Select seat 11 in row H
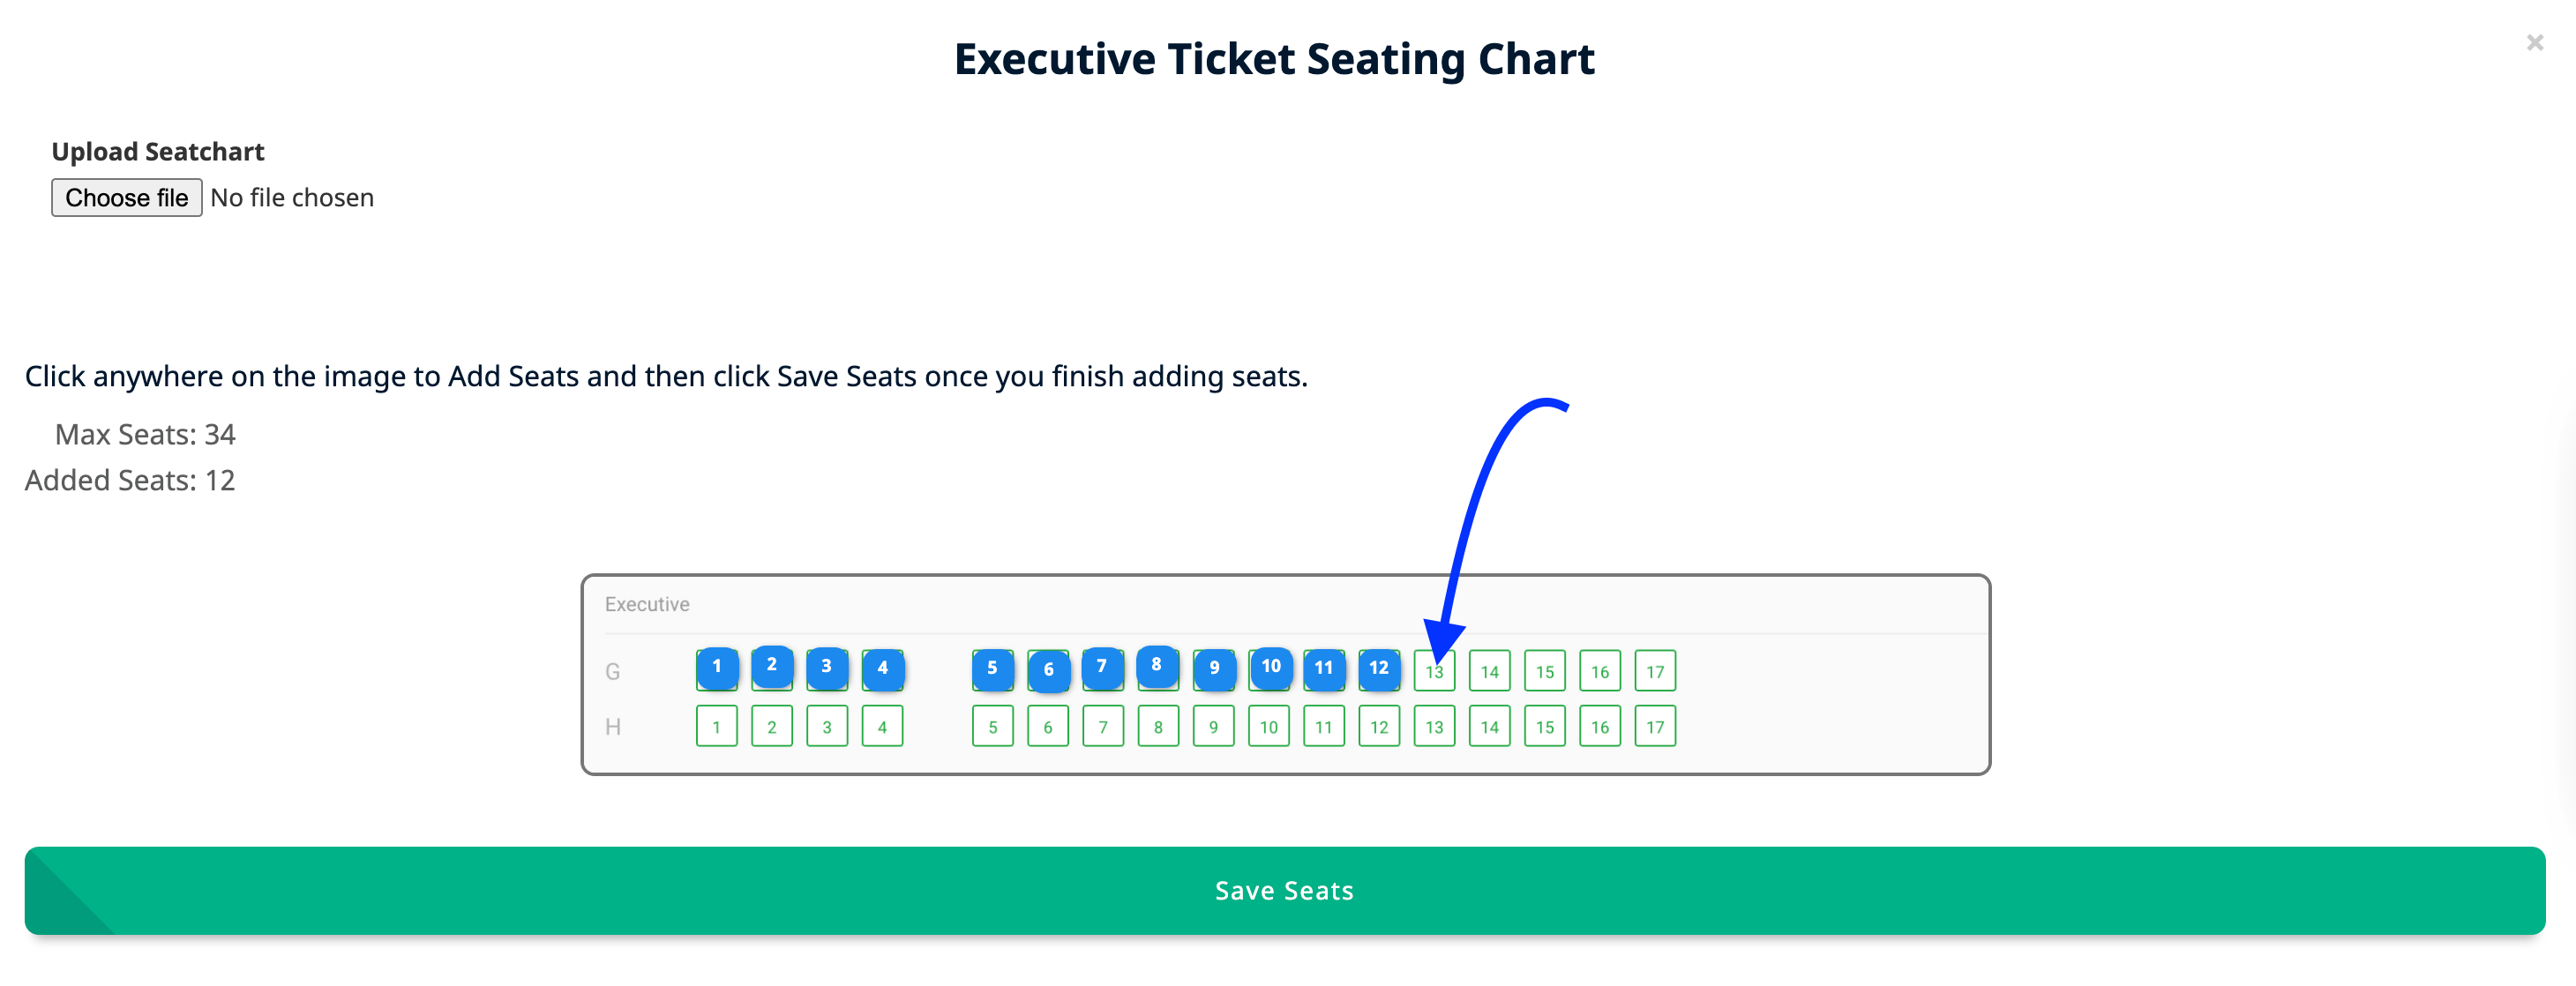2576x986 pixels. tap(1323, 726)
